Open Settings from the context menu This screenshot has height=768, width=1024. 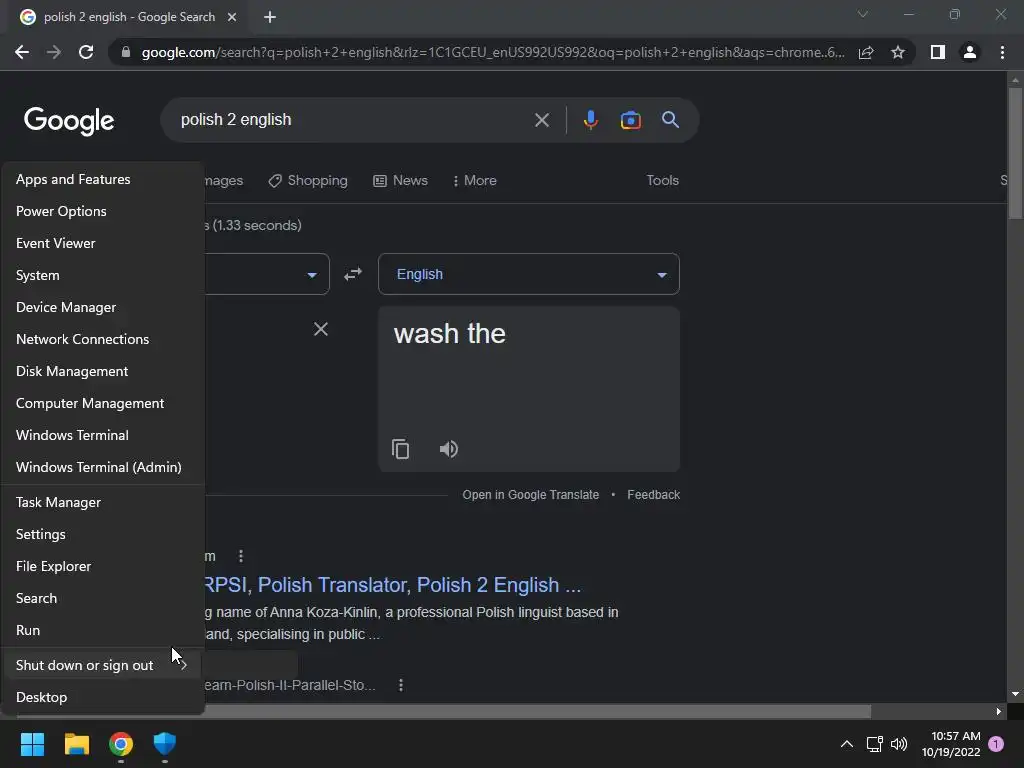[103, 535]
